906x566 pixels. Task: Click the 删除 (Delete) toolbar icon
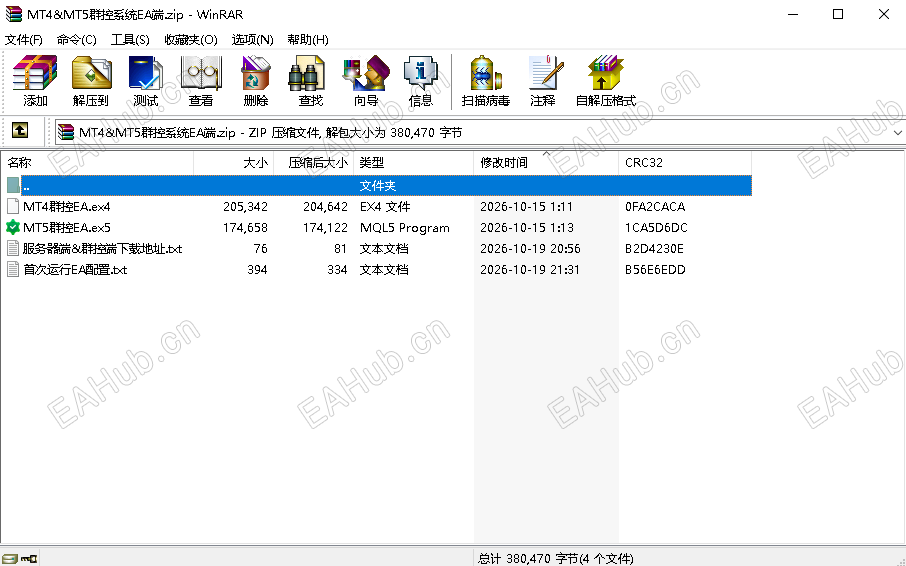tap(255, 73)
